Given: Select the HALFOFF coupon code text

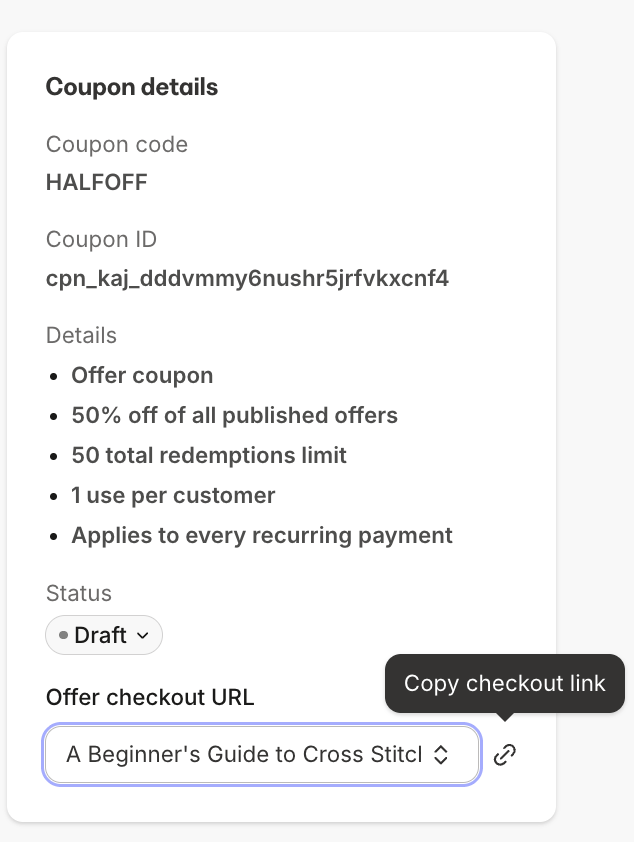Looking at the screenshot, I should click(97, 183).
